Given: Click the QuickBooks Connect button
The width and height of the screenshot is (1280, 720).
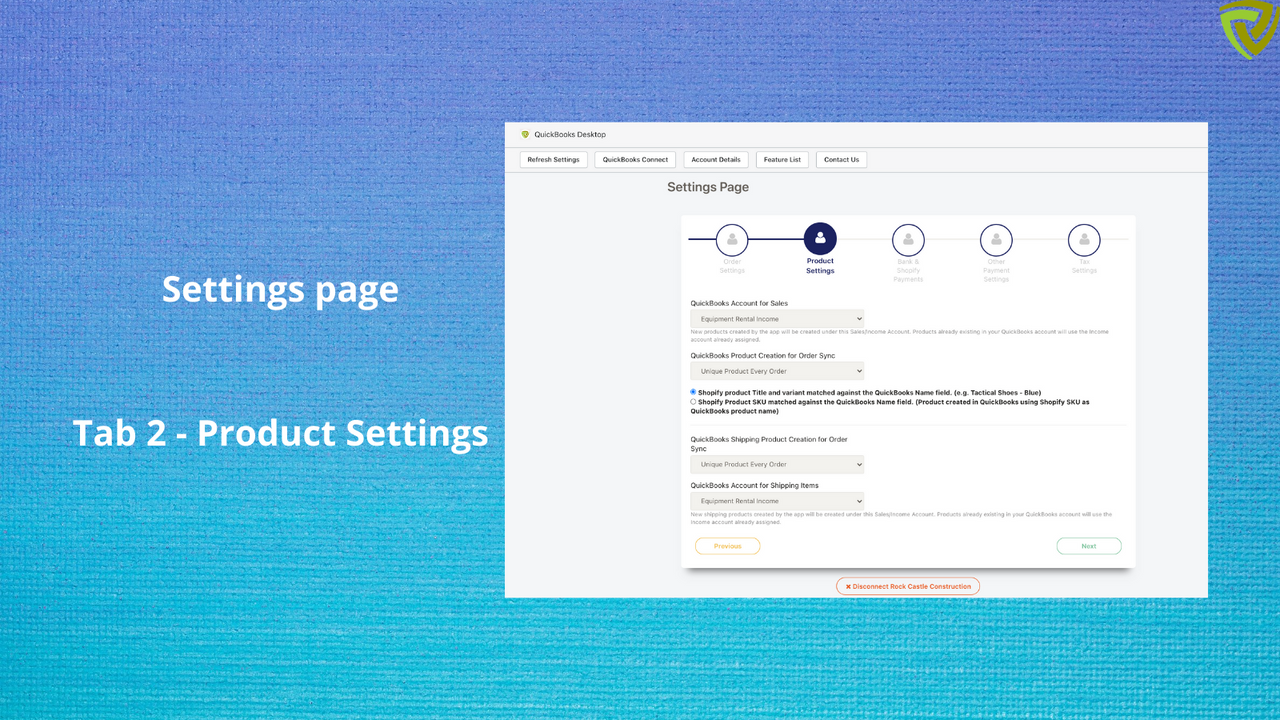Looking at the screenshot, I should coord(635,160).
